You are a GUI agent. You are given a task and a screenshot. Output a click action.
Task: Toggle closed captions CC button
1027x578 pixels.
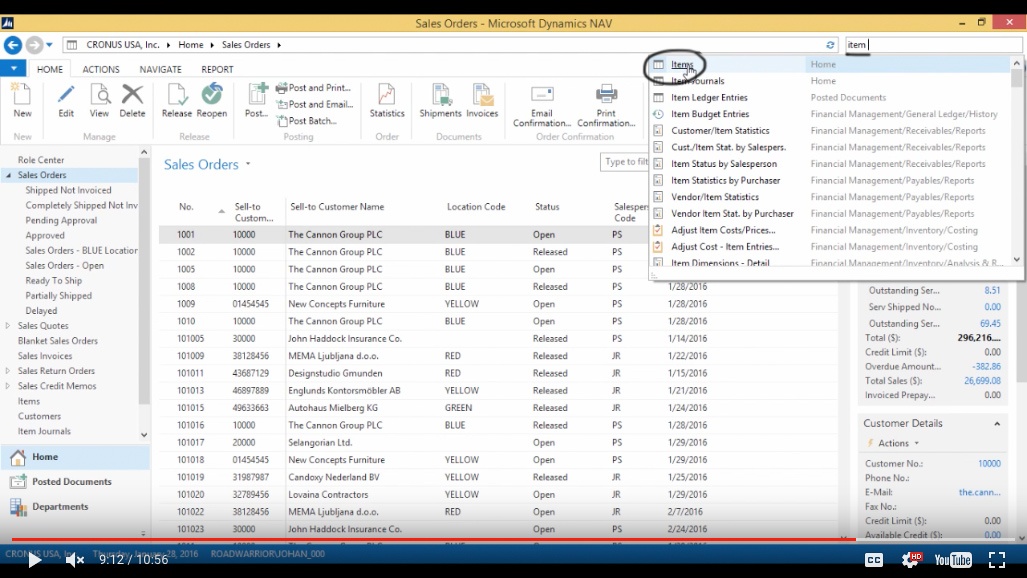point(874,560)
